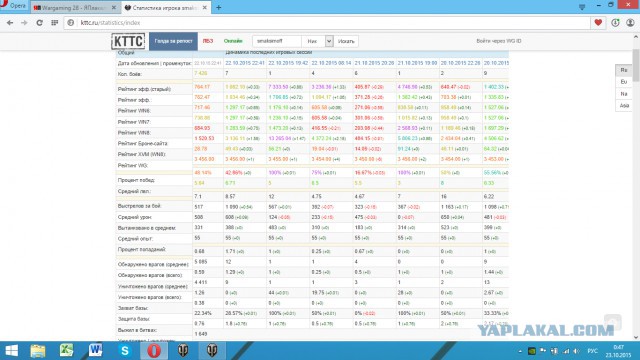The height and width of the screenshot is (360, 640).
Task: Click scrollbar down arrow at bottom
Action: coord(636,338)
